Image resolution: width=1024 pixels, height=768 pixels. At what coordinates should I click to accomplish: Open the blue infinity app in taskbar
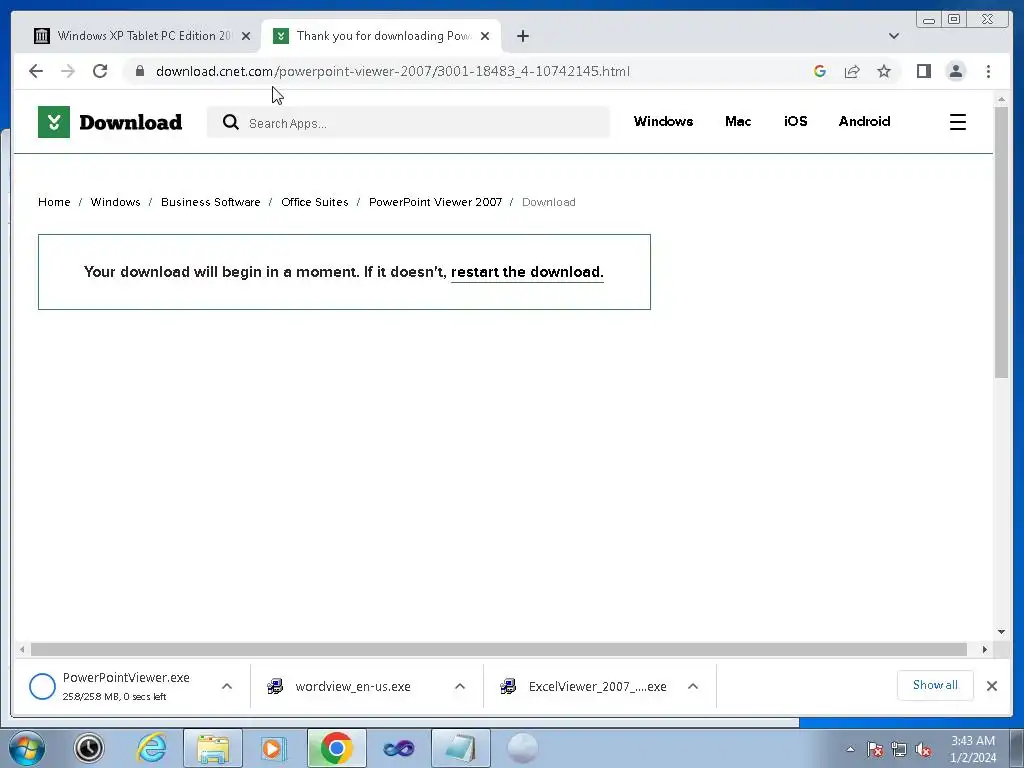tap(398, 748)
